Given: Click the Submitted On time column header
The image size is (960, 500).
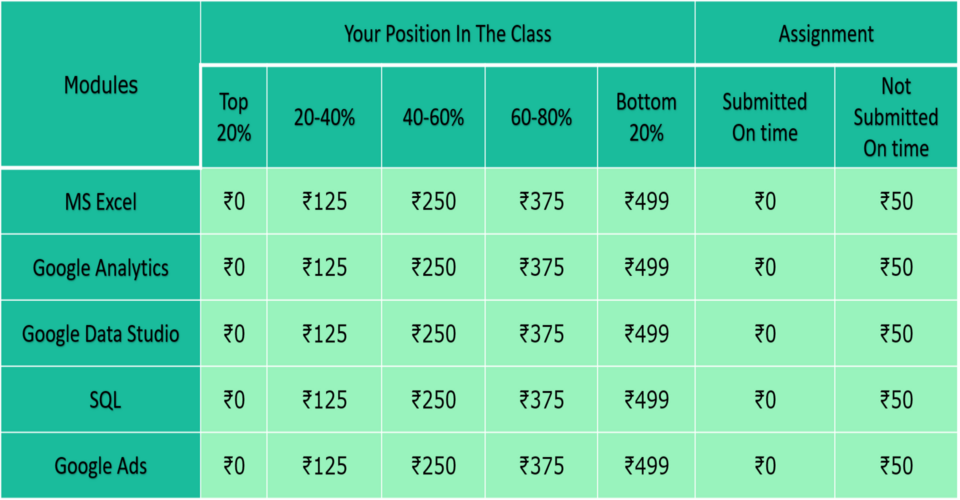Looking at the screenshot, I should [765, 117].
